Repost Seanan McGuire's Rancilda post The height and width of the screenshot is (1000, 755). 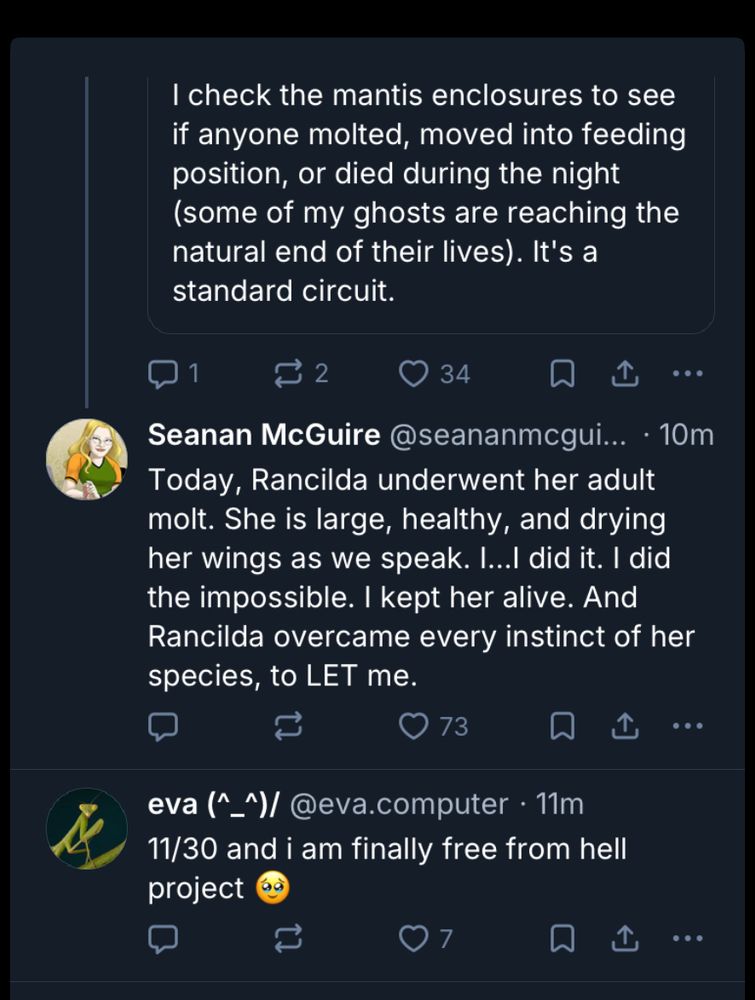point(288,726)
